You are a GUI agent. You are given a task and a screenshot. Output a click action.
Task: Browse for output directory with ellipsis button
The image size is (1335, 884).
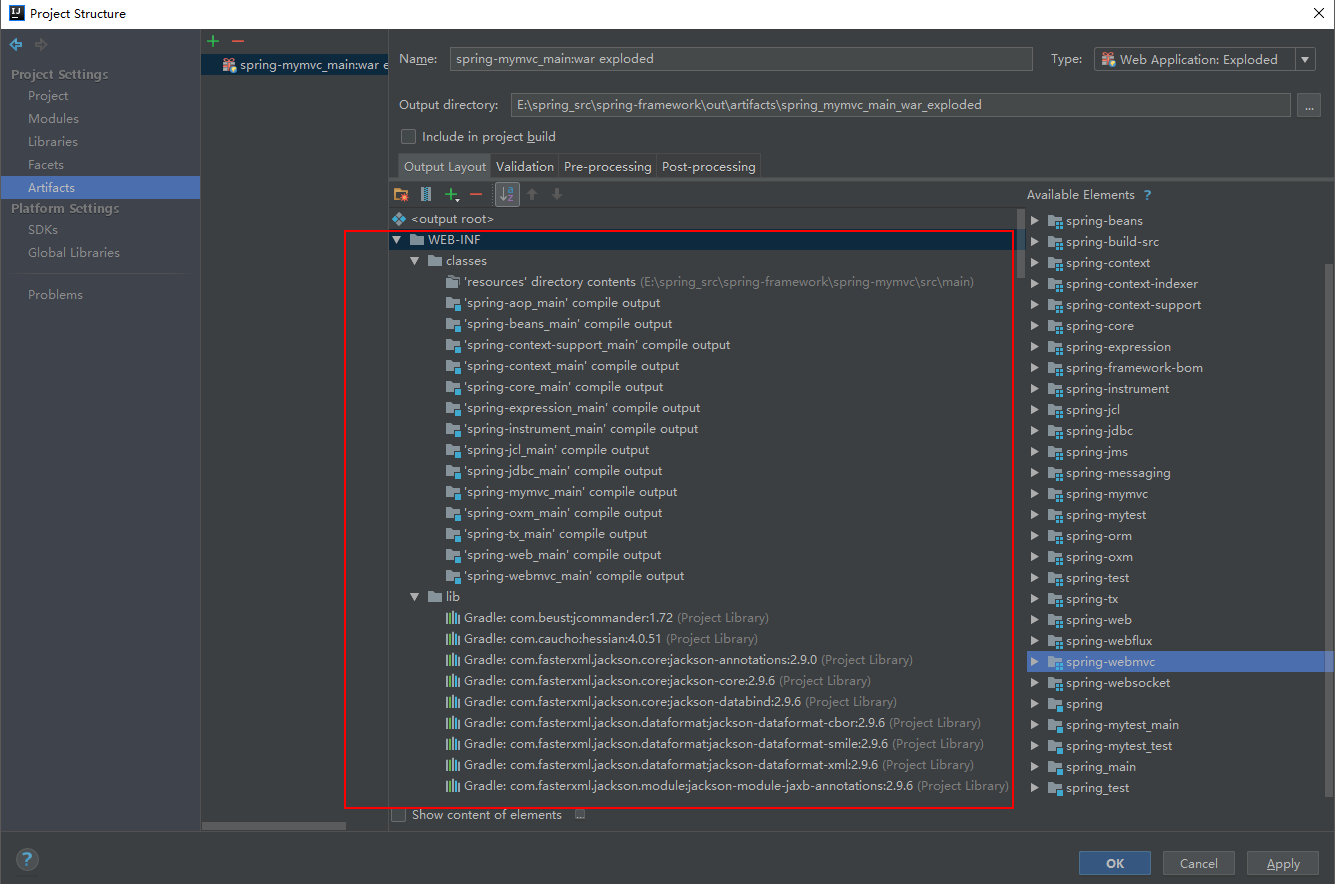tap(1308, 105)
